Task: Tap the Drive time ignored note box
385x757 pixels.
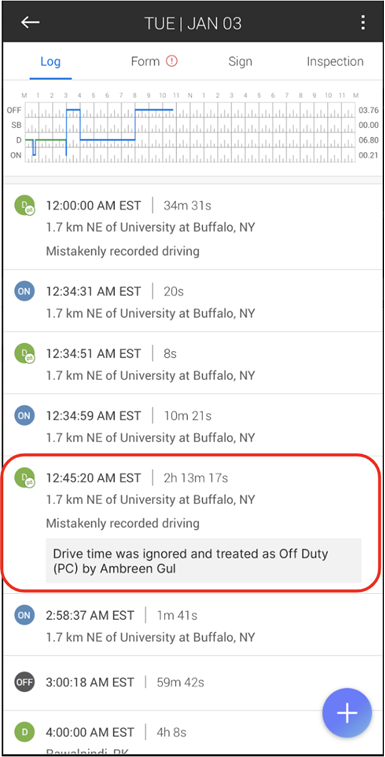Action: pos(203,561)
